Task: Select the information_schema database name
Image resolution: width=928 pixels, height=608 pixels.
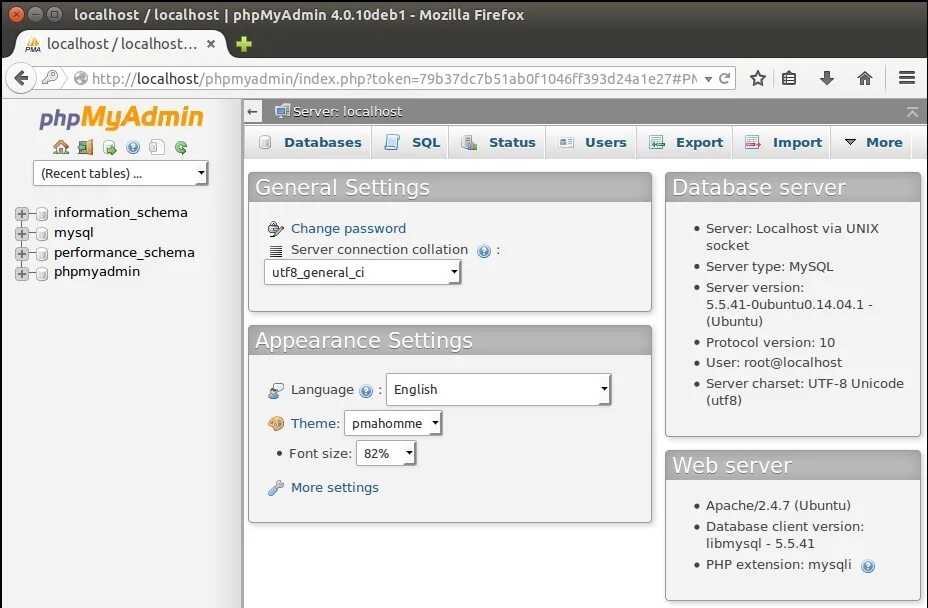Action: (x=121, y=213)
